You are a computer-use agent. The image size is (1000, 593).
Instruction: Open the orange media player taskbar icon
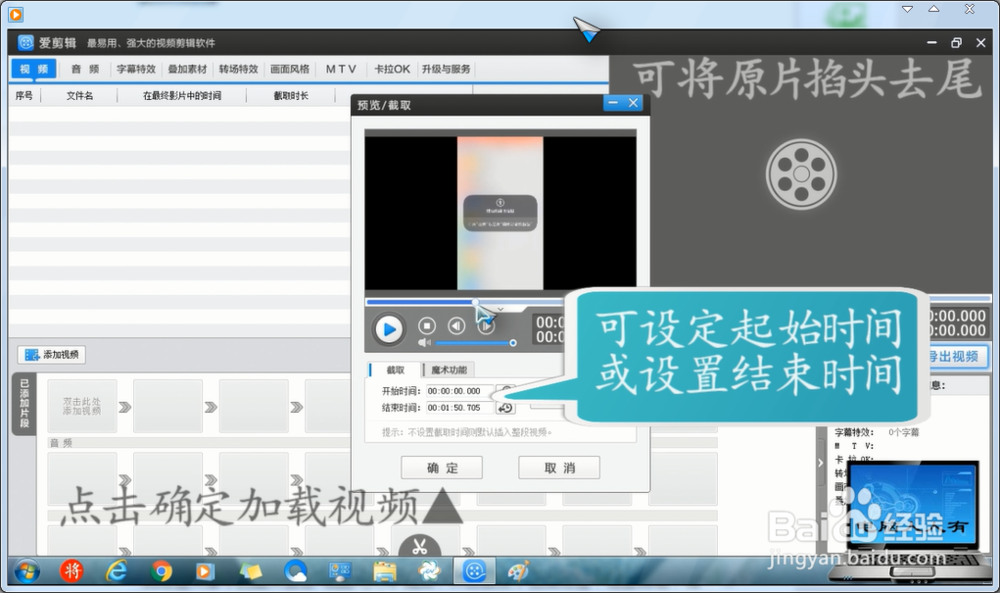click(x=205, y=571)
